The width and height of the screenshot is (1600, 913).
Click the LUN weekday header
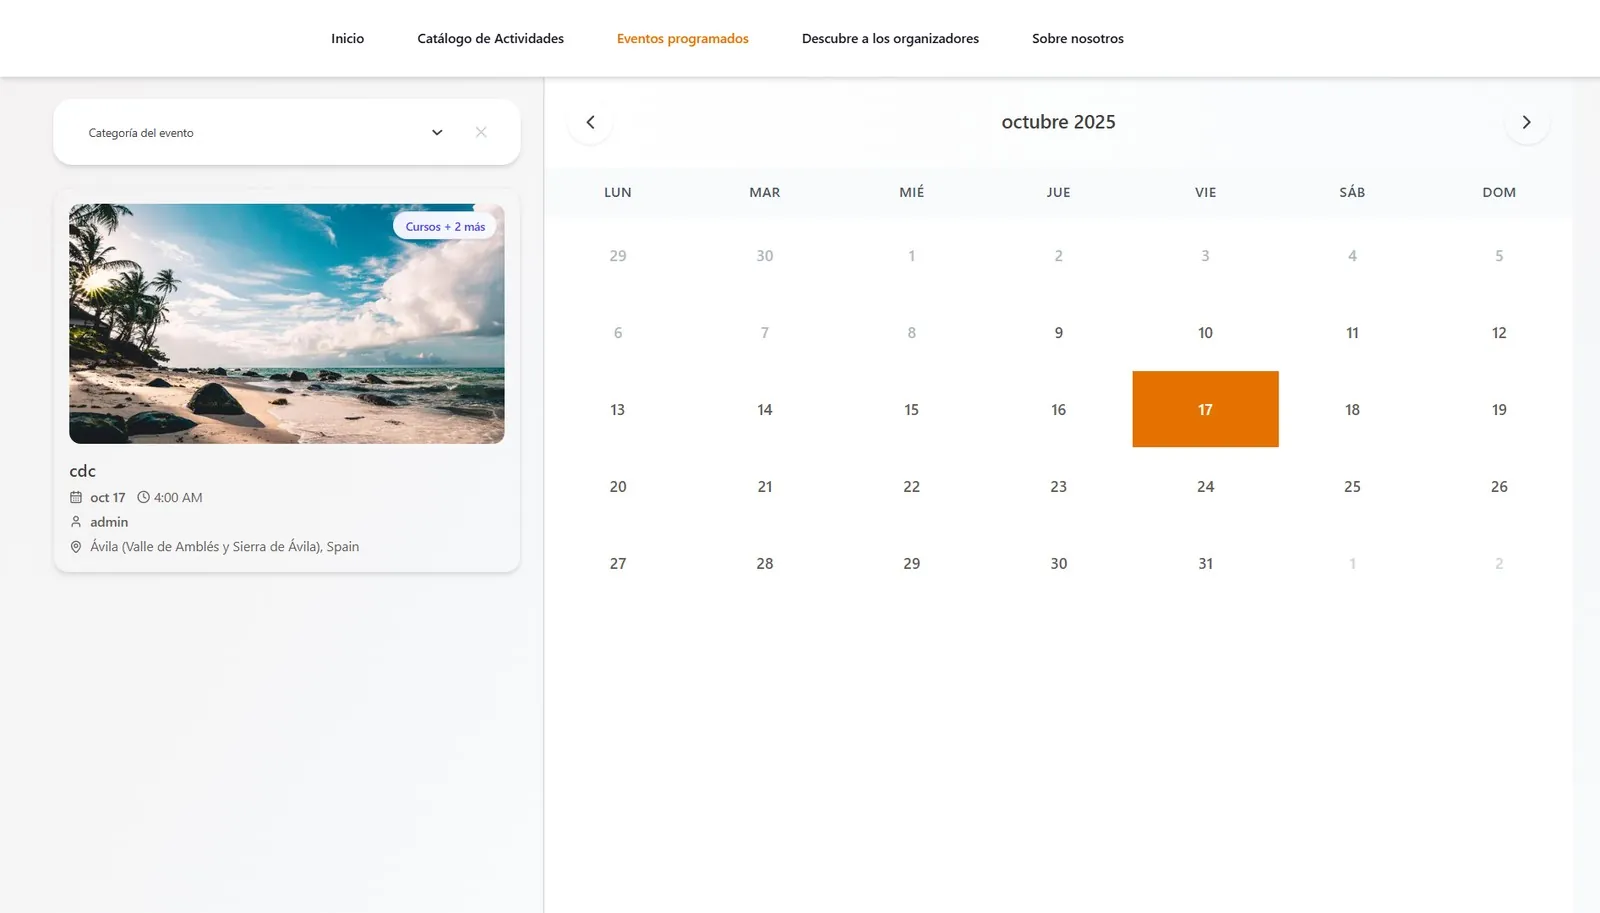(618, 192)
